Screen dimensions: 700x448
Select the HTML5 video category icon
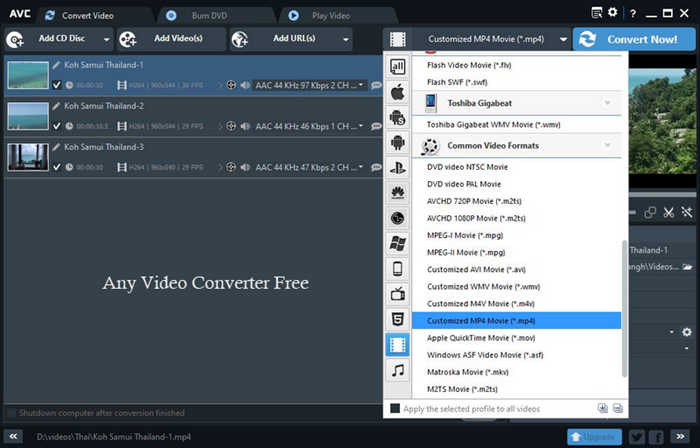(x=397, y=319)
